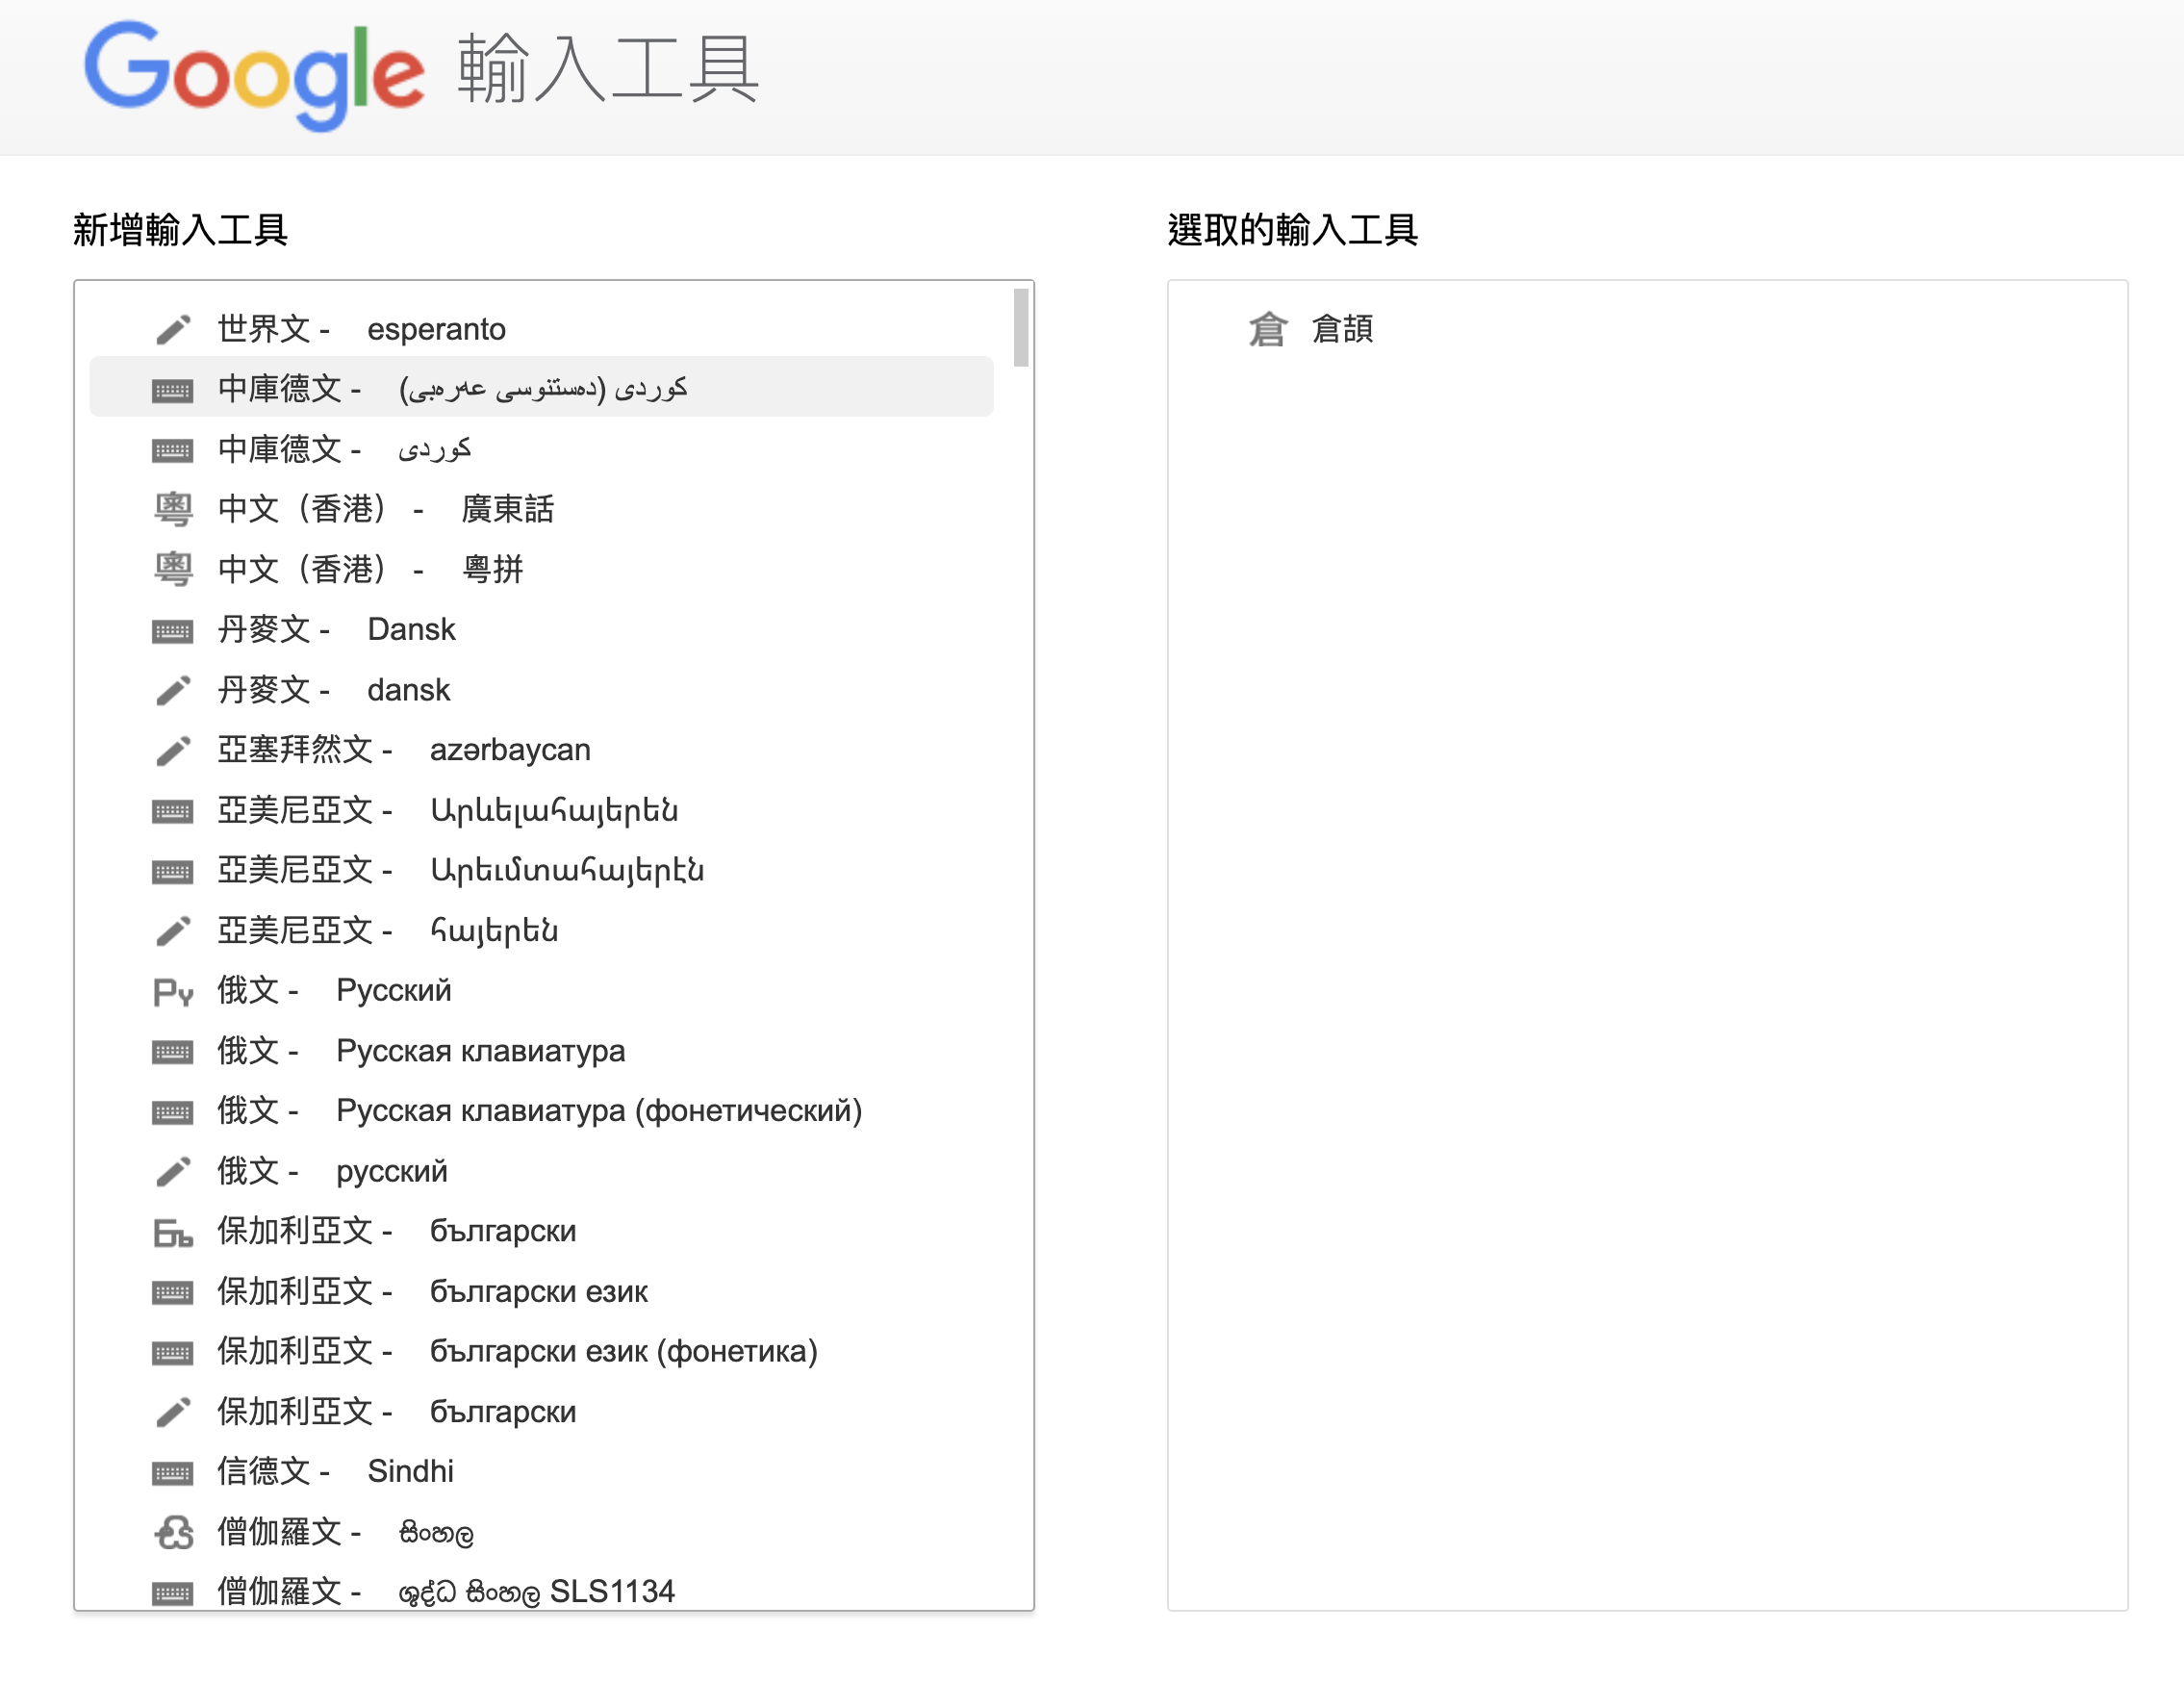Click the azərbaycan handwriting pencil icon
Viewport: 2184px width, 1682px height.
point(173,750)
